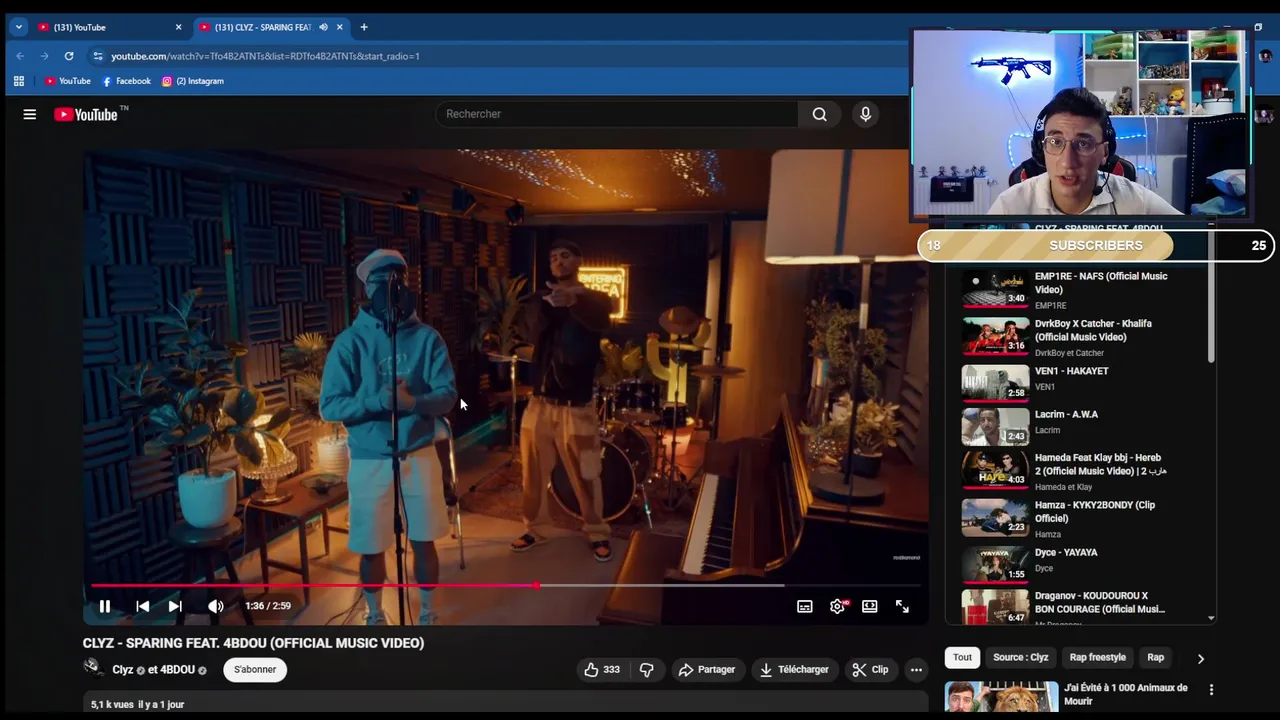This screenshot has height=720, width=1280.
Task: Open options for 1000 Animaux video
Action: click(x=1211, y=690)
